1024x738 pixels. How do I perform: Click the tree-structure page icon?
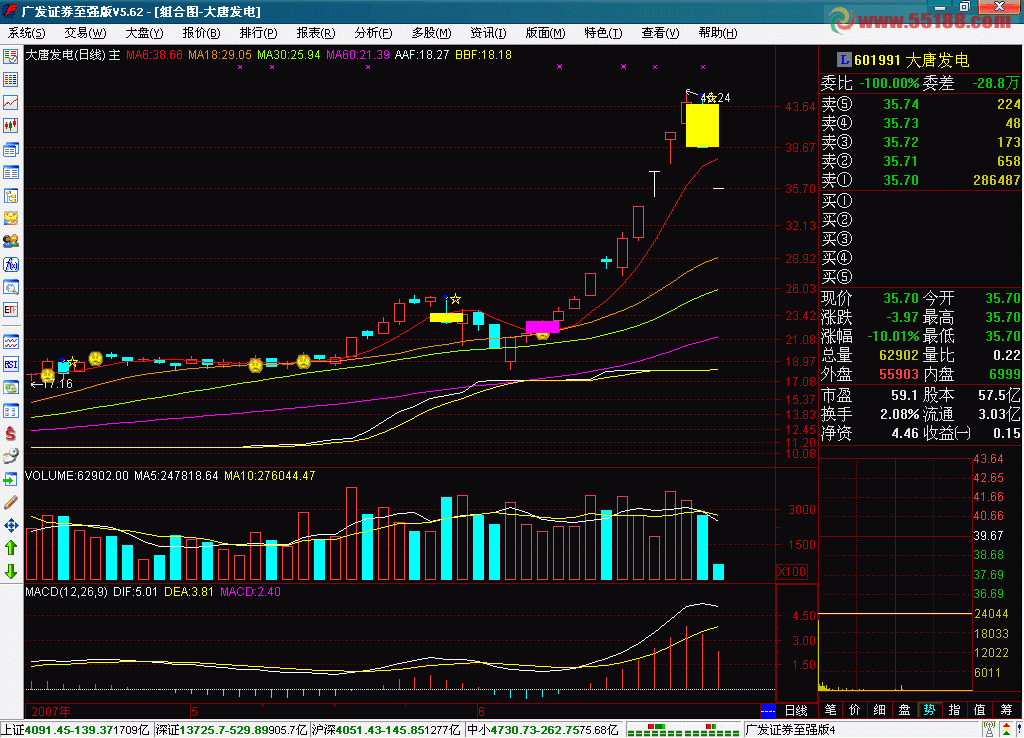tap(10, 196)
